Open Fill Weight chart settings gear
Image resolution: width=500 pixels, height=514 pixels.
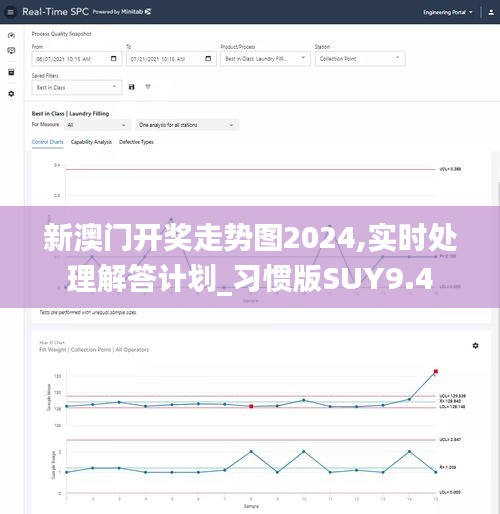coord(476,346)
